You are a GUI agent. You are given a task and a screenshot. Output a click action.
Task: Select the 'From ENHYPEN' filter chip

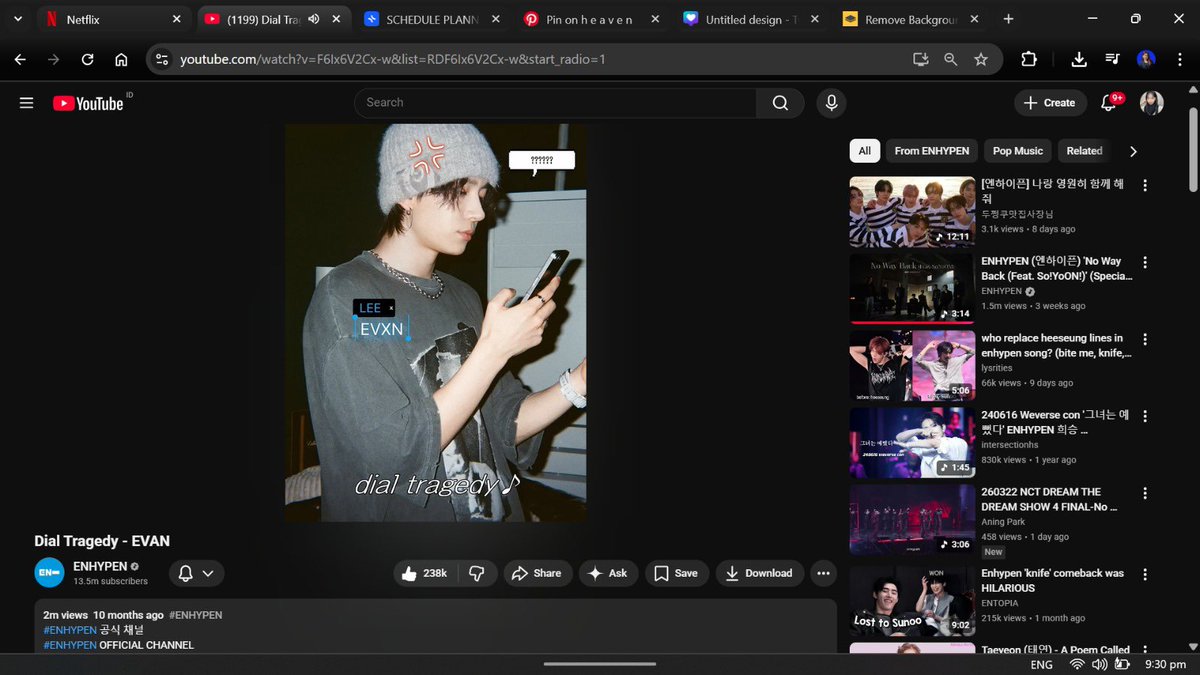coord(932,151)
